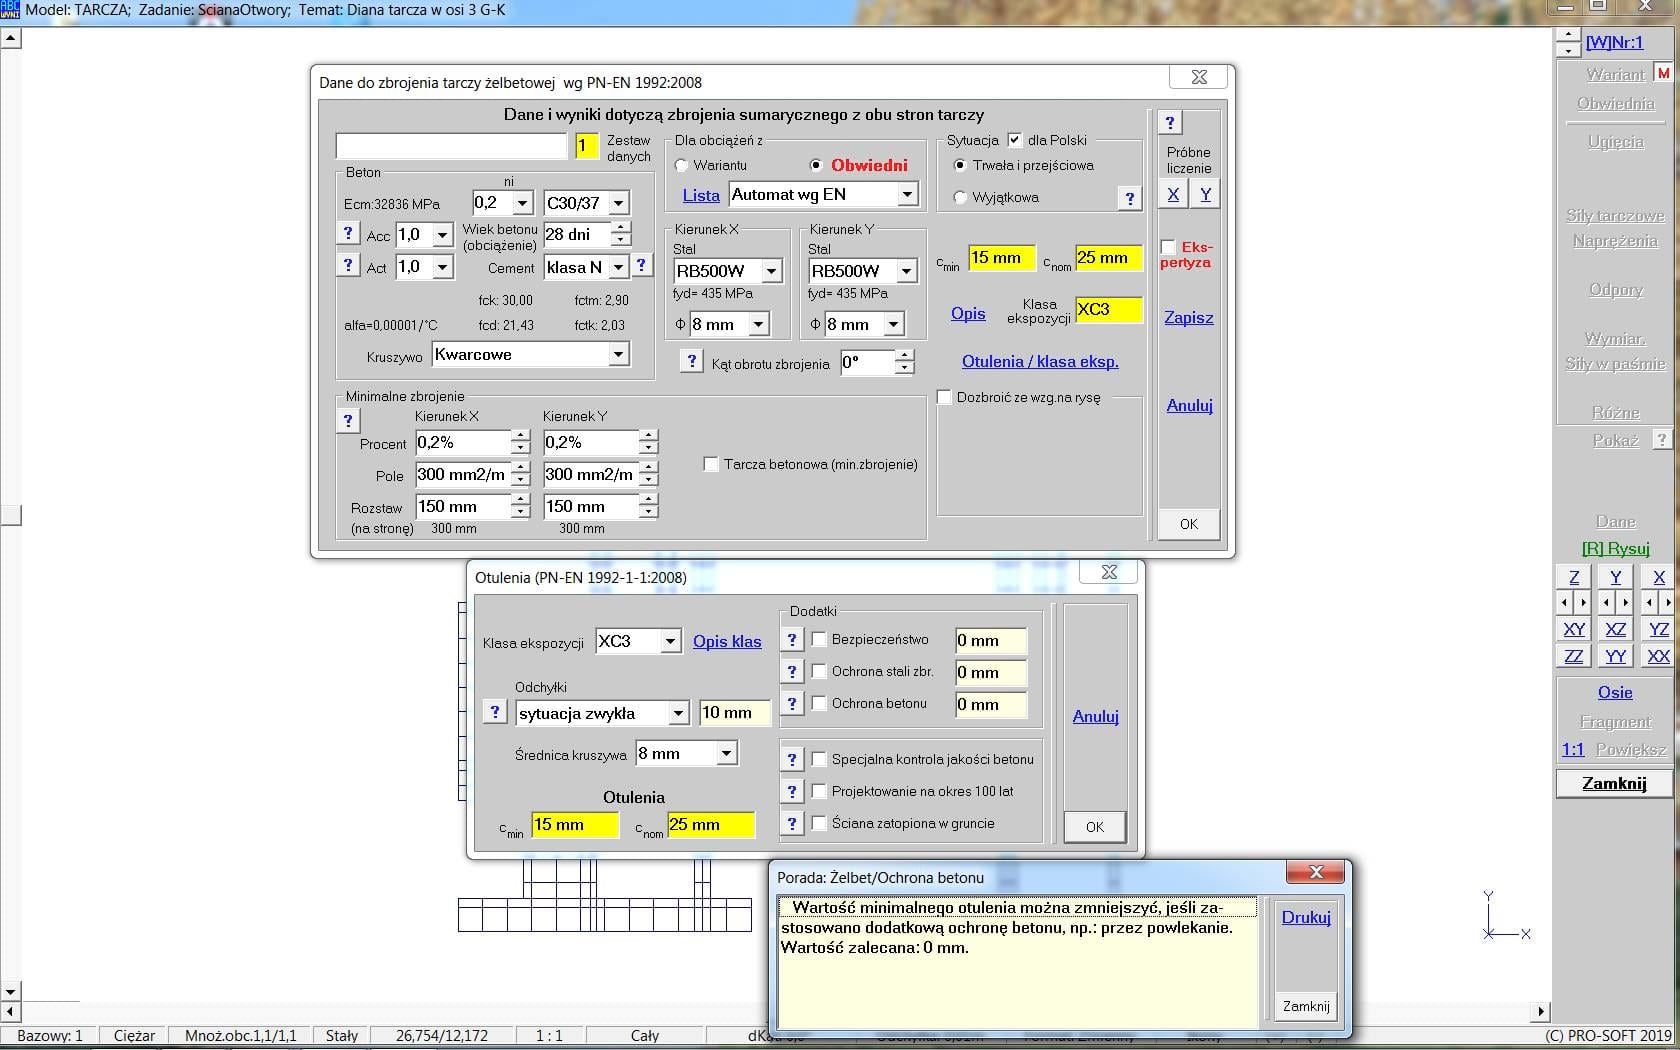
Task: Open help for Projektowanie na okres 100 lat
Action: (x=792, y=792)
